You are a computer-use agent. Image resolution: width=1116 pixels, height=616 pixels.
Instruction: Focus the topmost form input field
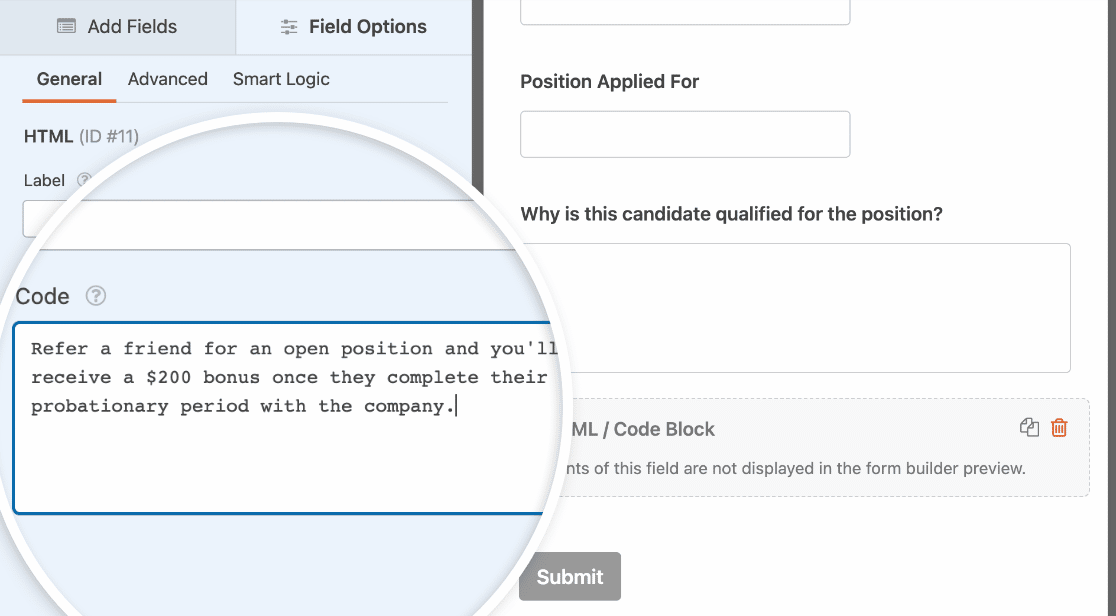tap(684, 8)
